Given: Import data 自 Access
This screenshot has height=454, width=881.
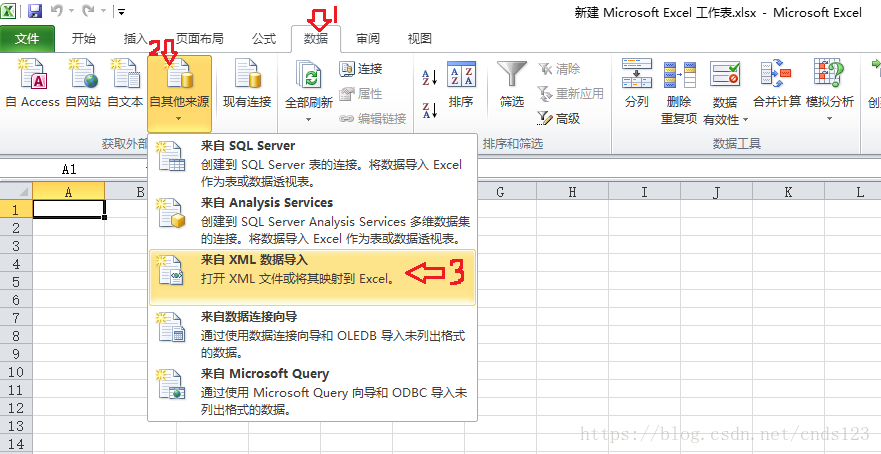Looking at the screenshot, I should tap(33, 83).
